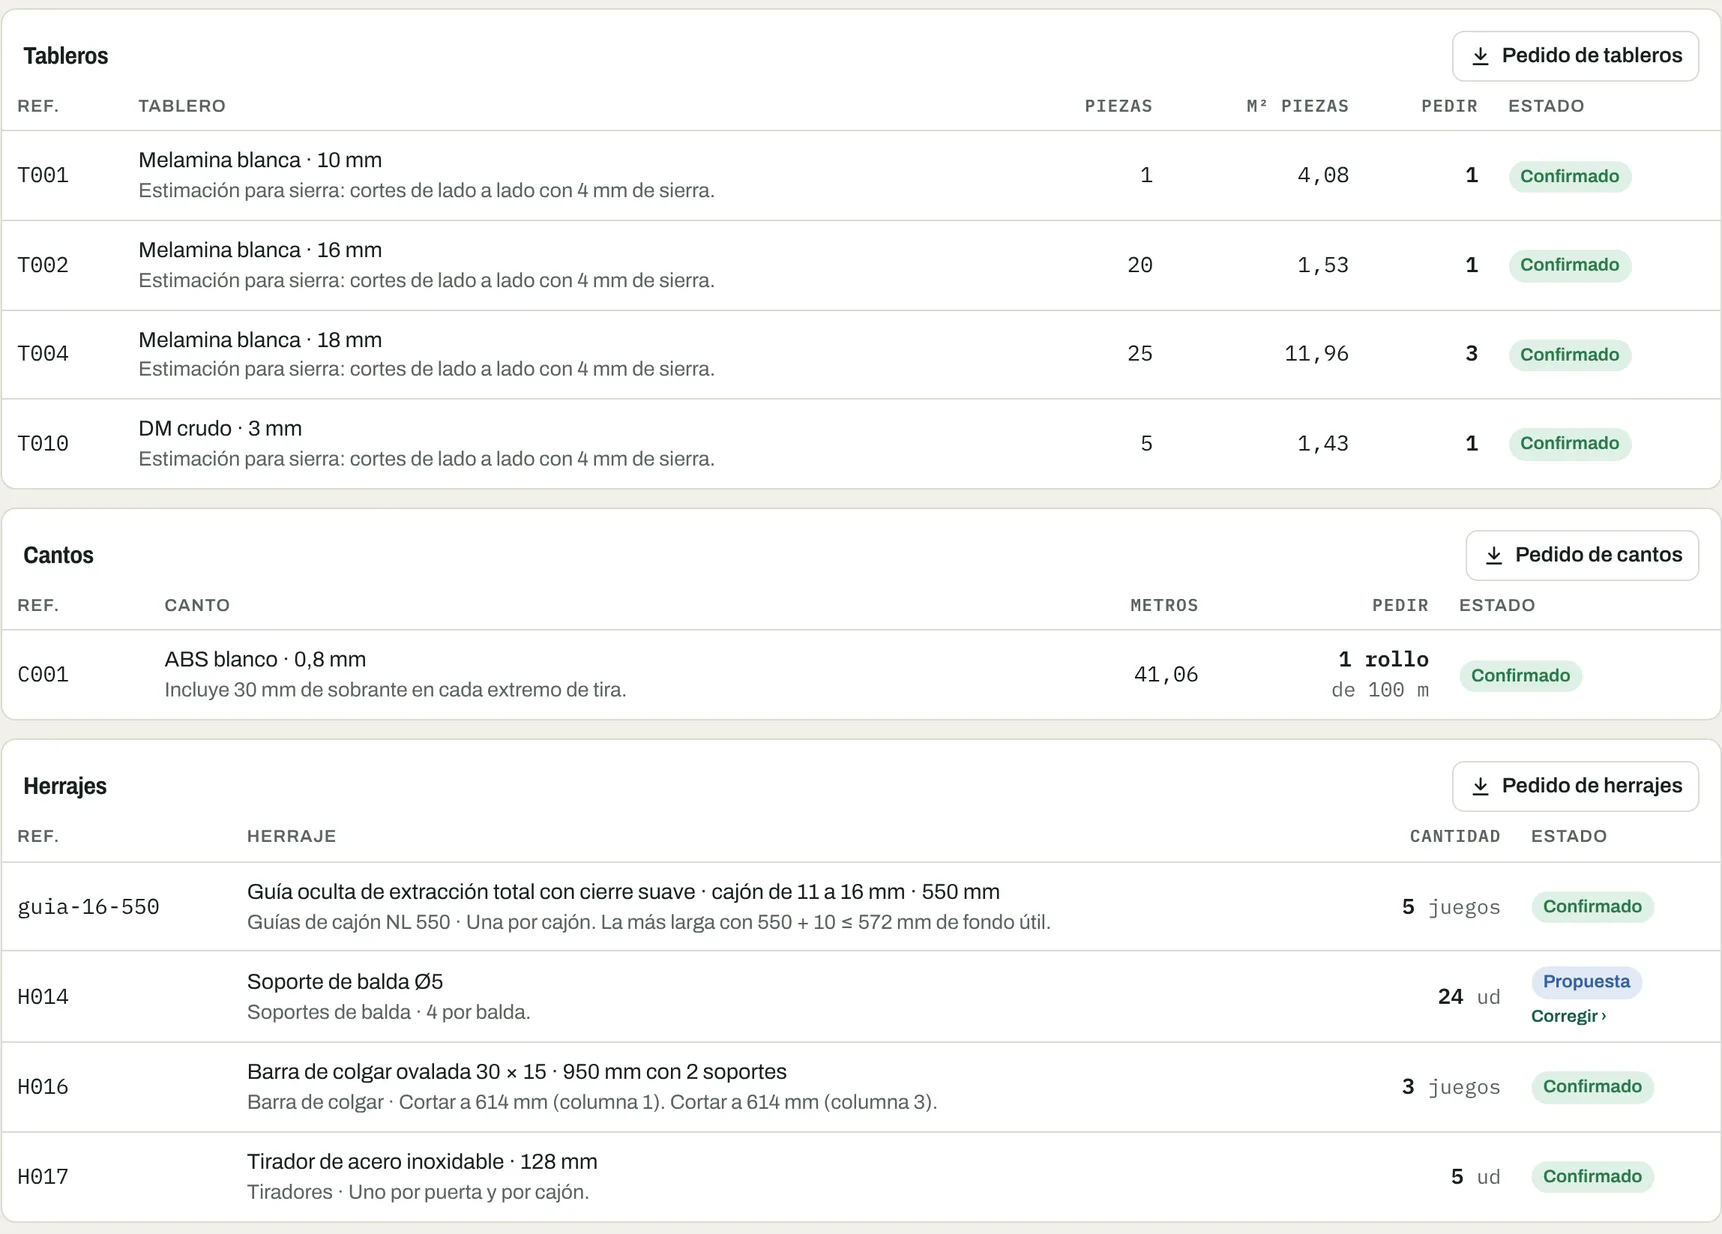
Task: Click the CANTIDAD column header
Action: [1455, 836]
